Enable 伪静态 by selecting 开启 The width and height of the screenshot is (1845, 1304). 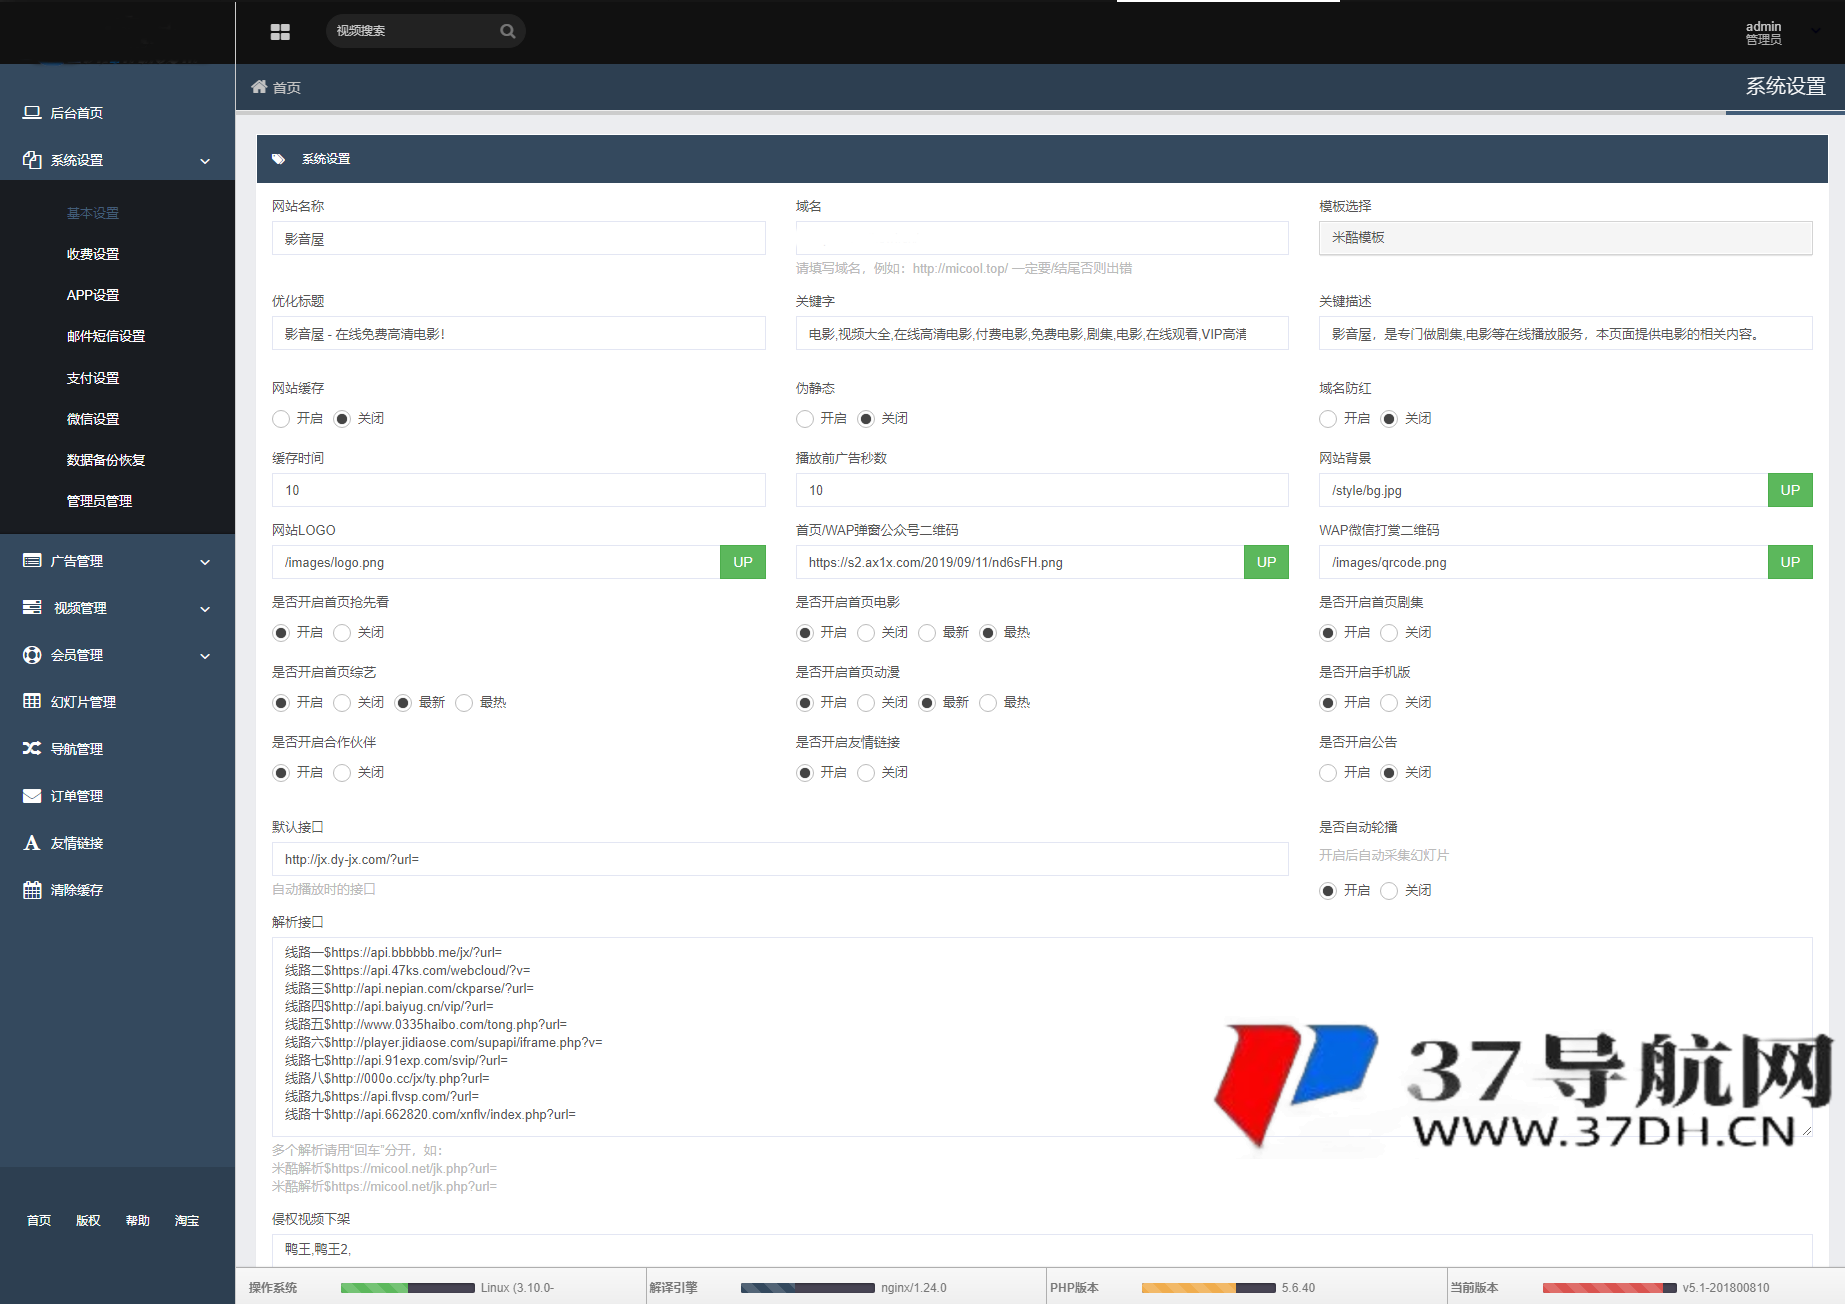click(804, 419)
